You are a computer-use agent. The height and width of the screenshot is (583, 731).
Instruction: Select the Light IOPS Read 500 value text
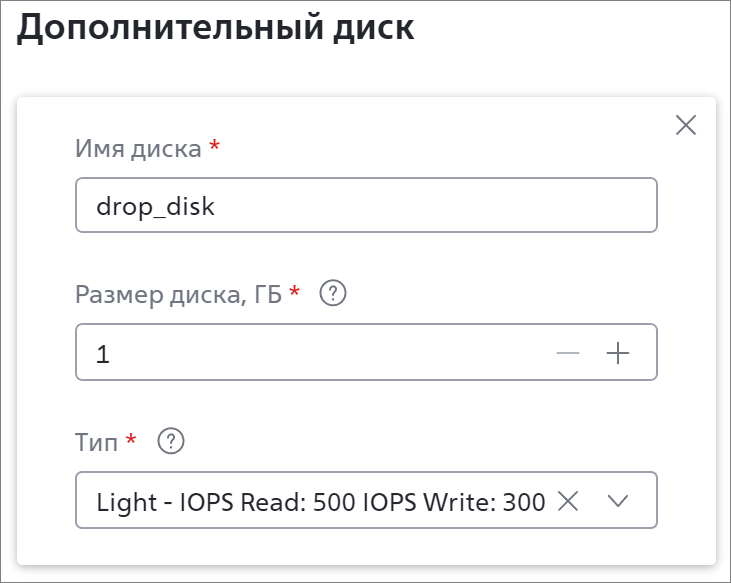coord(321,502)
